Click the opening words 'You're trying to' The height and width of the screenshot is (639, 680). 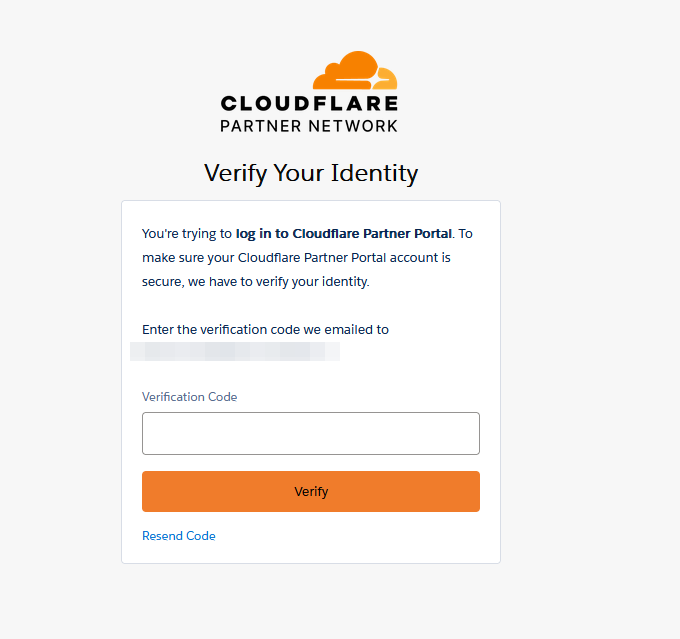(x=187, y=234)
